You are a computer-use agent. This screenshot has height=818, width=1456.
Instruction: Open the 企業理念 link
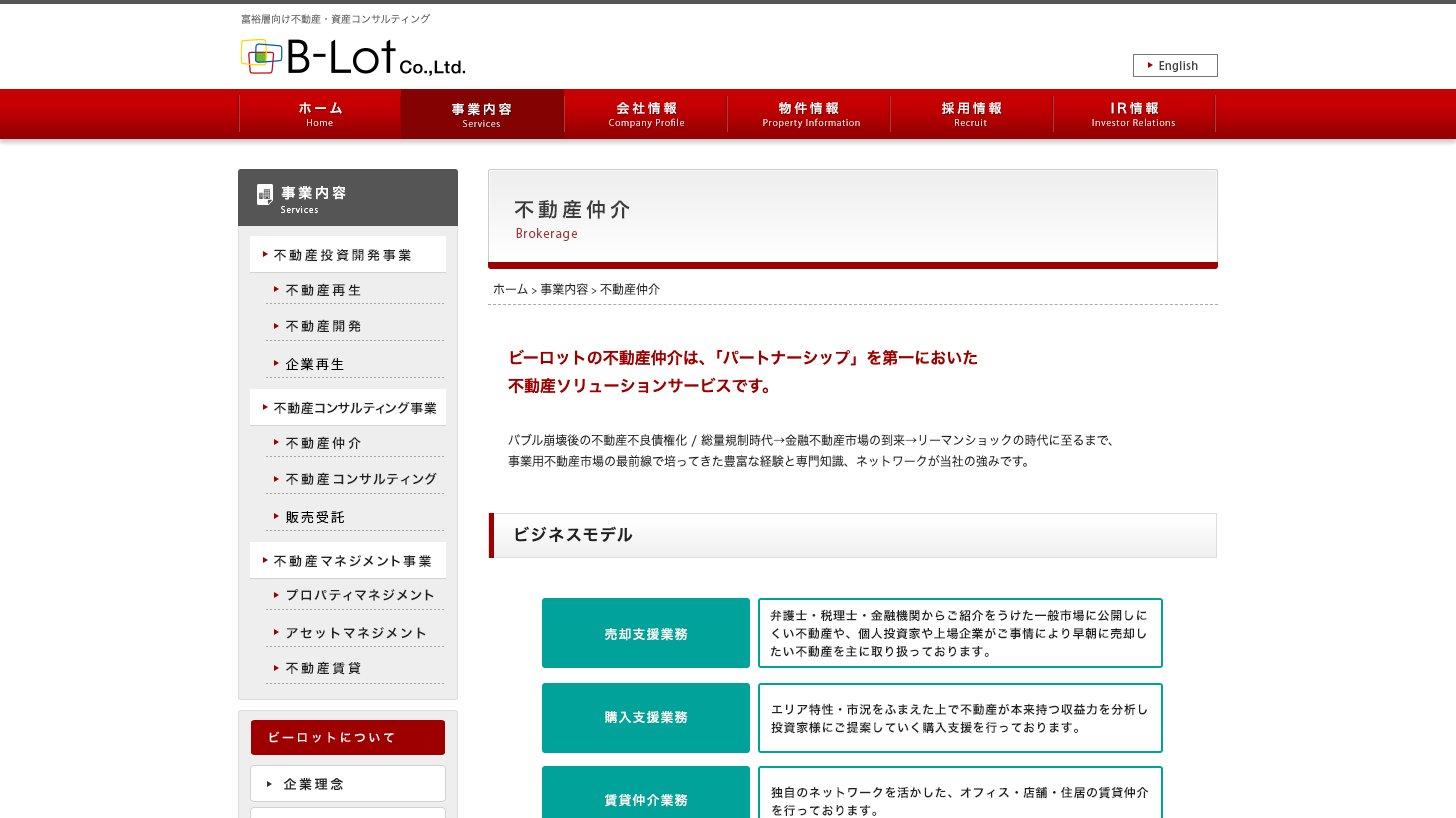(x=348, y=784)
